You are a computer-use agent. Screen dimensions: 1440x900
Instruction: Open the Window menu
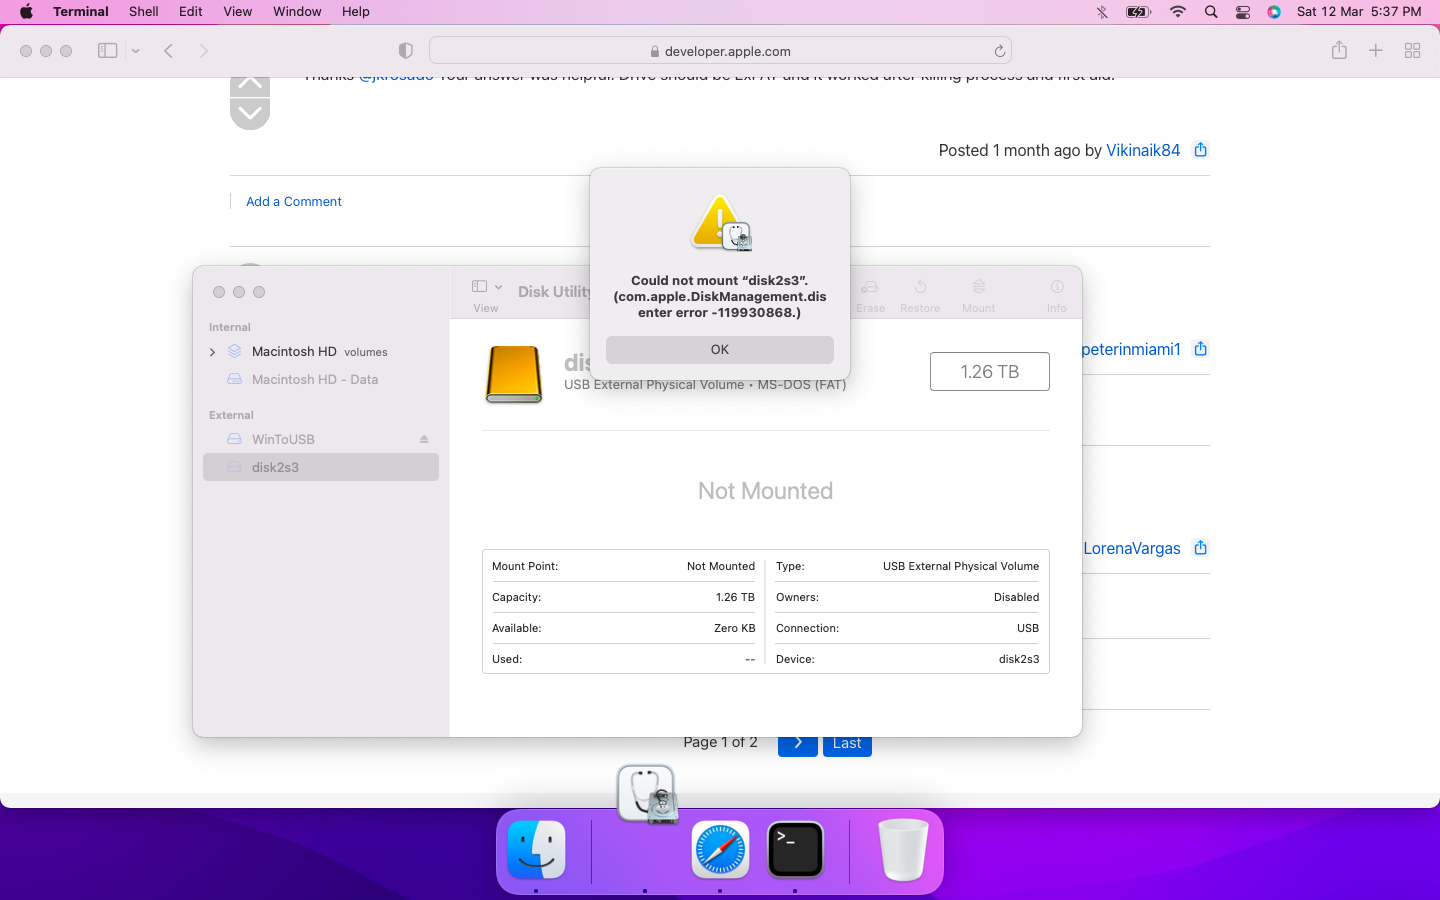pos(297,12)
